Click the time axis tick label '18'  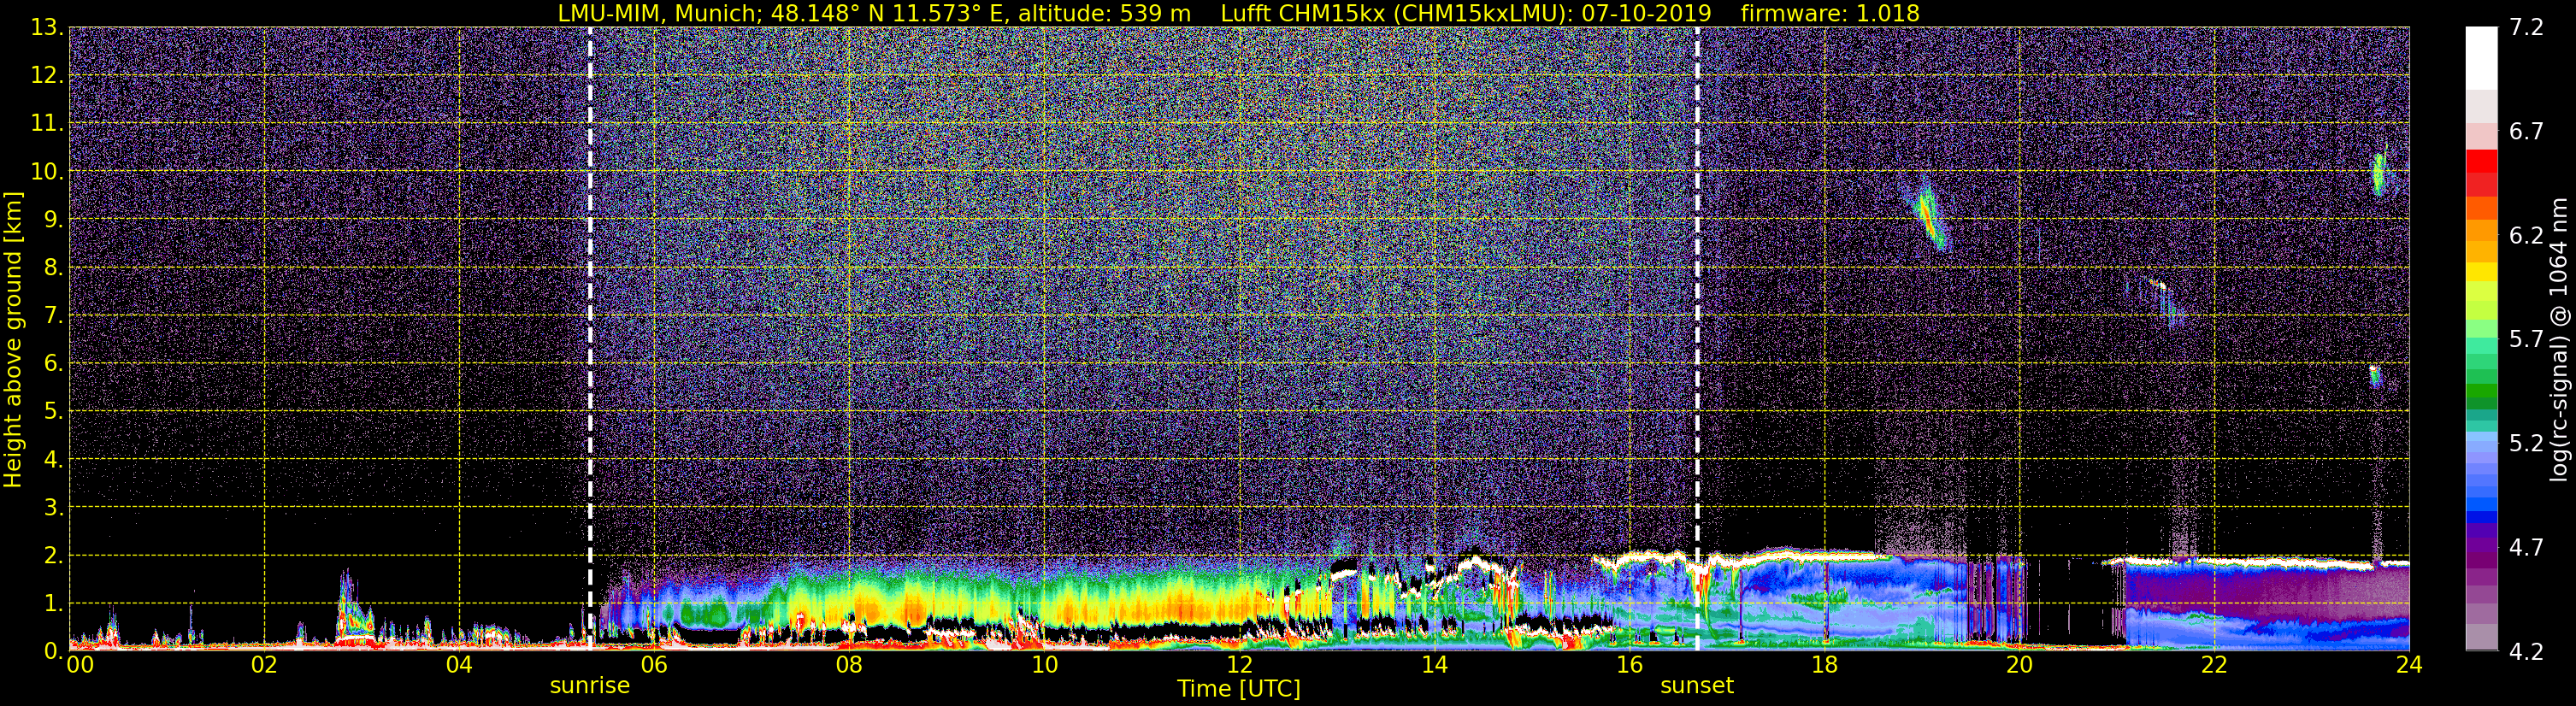[1824, 665]
